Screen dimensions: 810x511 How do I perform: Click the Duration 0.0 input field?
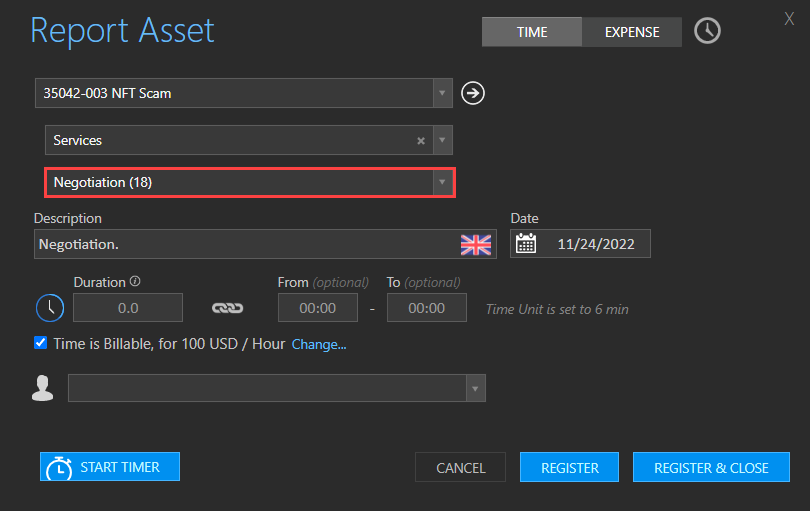pos(128,308)
